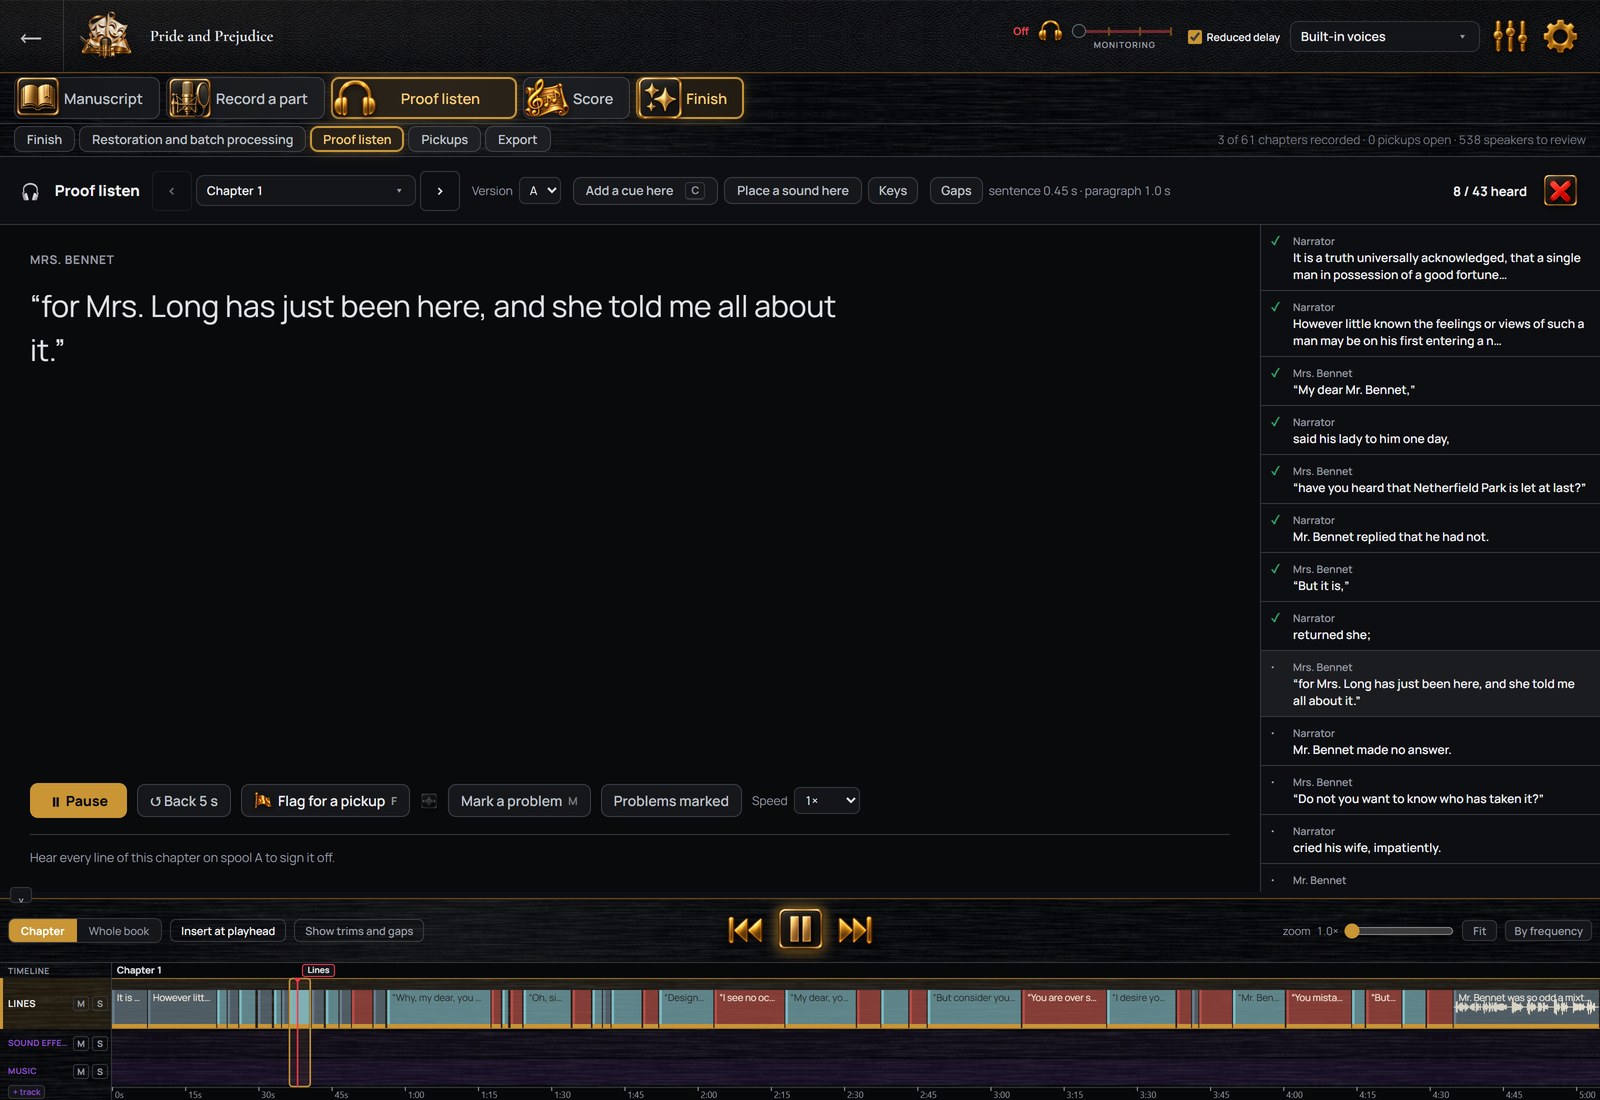Viewport: 1600px width, 1100px height.
Task: Pause playback with center transport button
Action: click(x=800, y=930)
